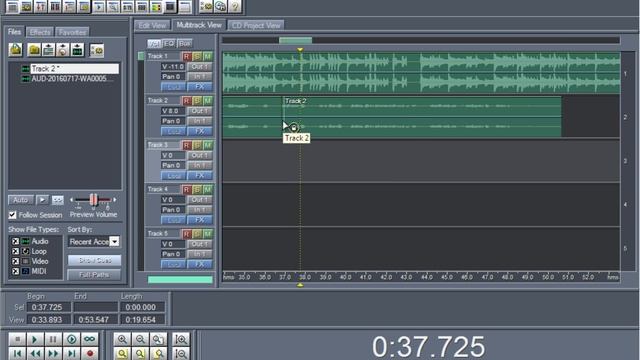Image resolution: width=640 pixels, height=360 pixels.
Task: Click the green horizontal view range bar above tracks
Action: [296, 40]
